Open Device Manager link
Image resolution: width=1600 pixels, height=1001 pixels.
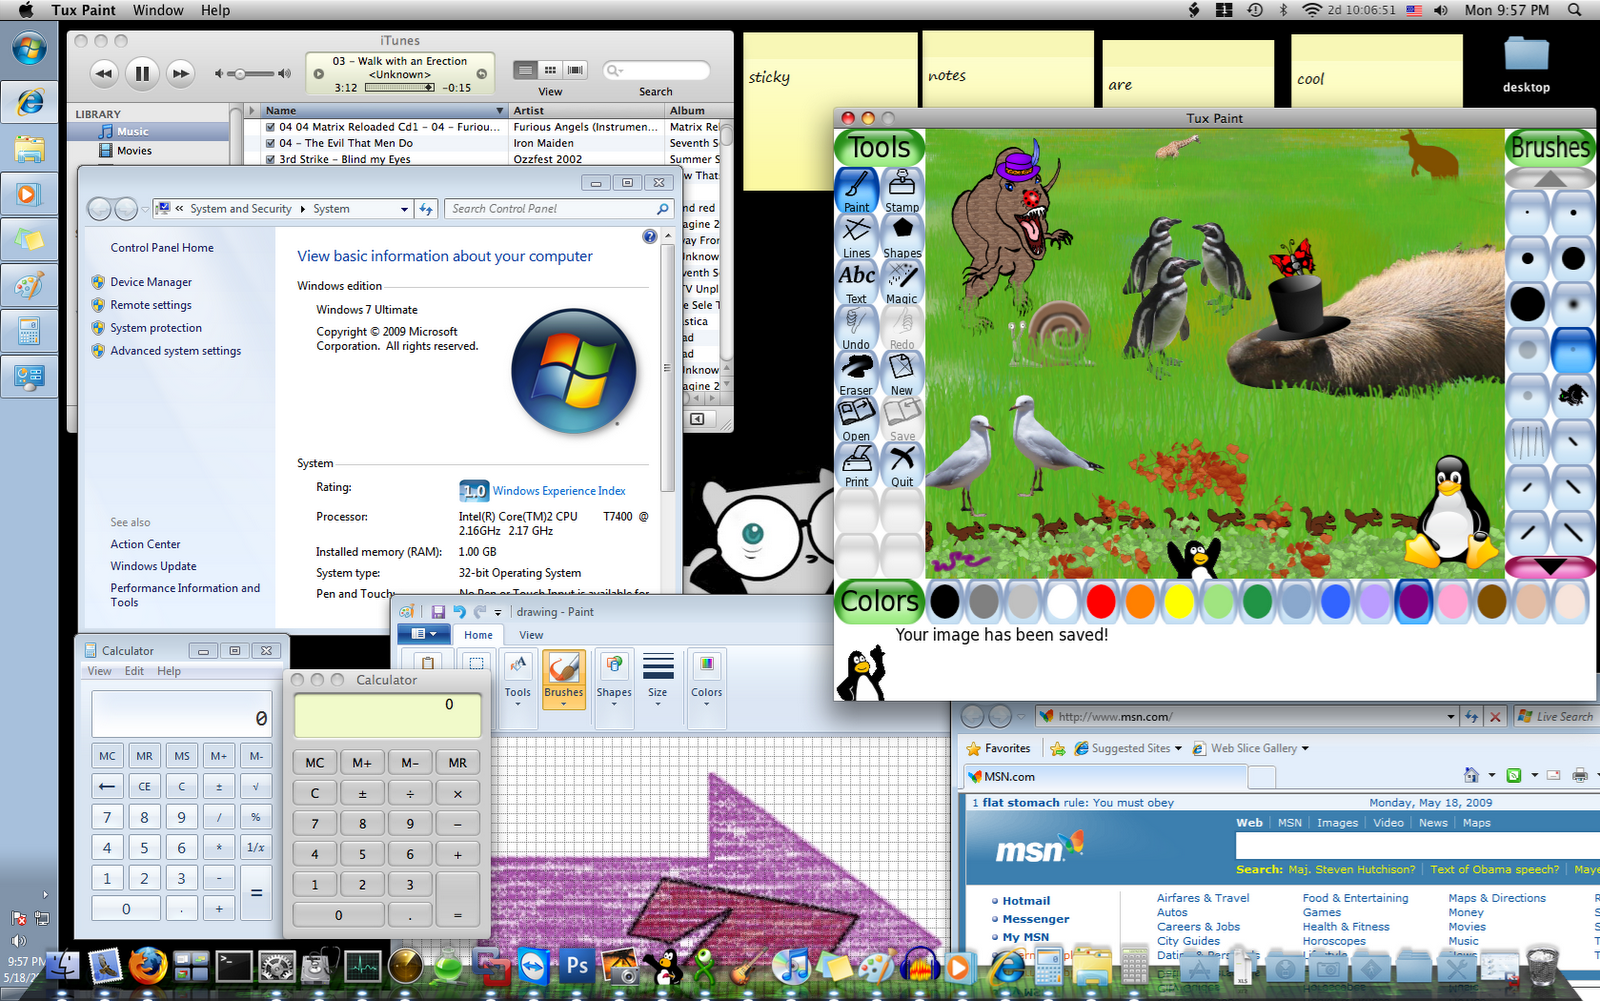(x=151, y=282)
